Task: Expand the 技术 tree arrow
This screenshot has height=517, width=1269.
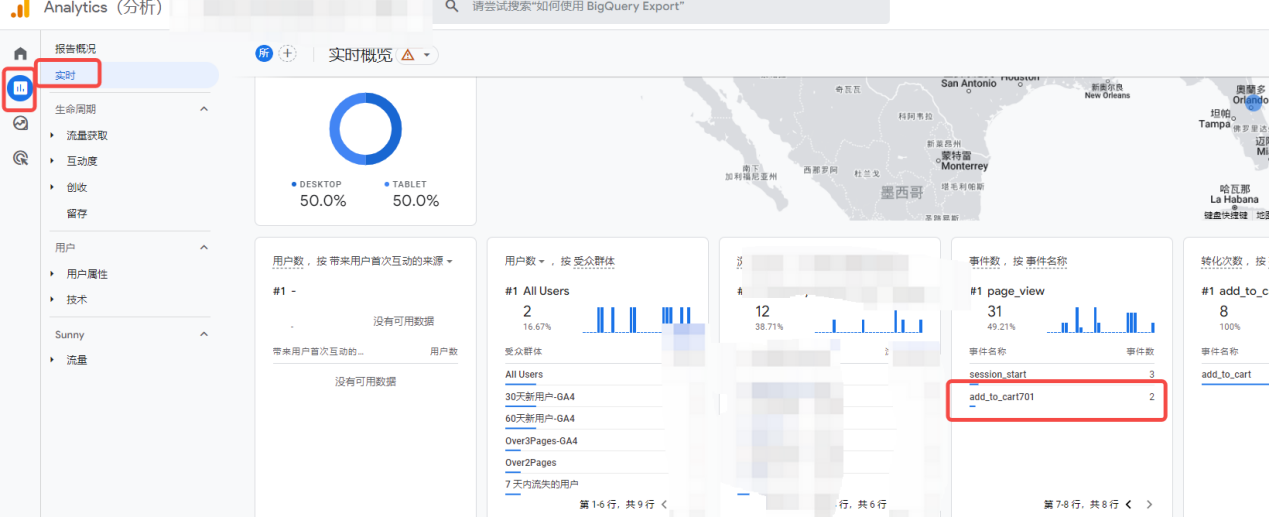Action: point(53,300)
